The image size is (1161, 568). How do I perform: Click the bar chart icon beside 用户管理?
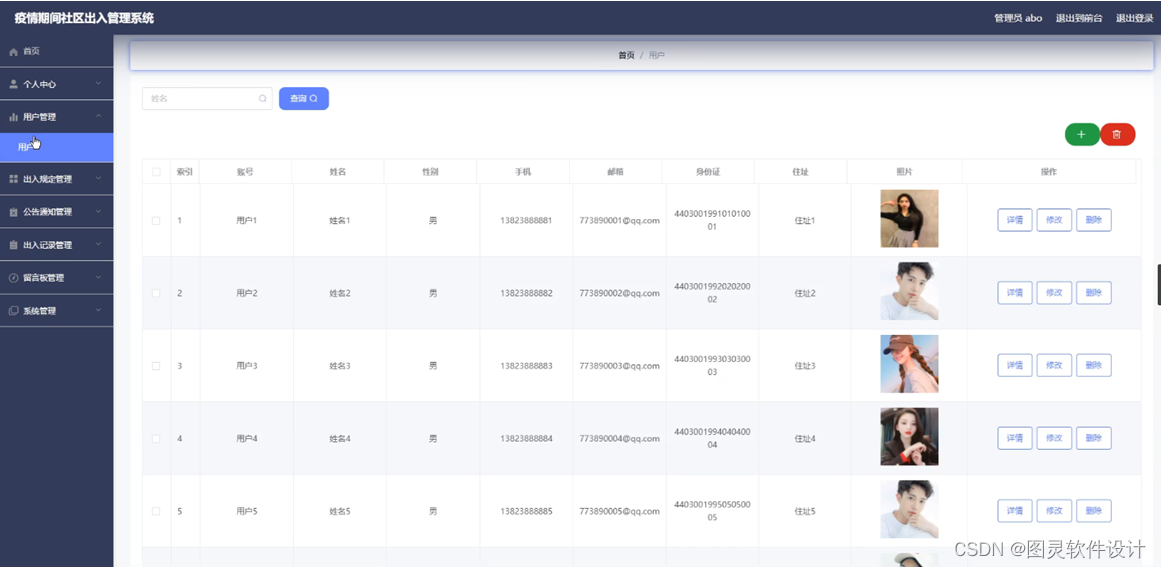click(x=13, y=117)
